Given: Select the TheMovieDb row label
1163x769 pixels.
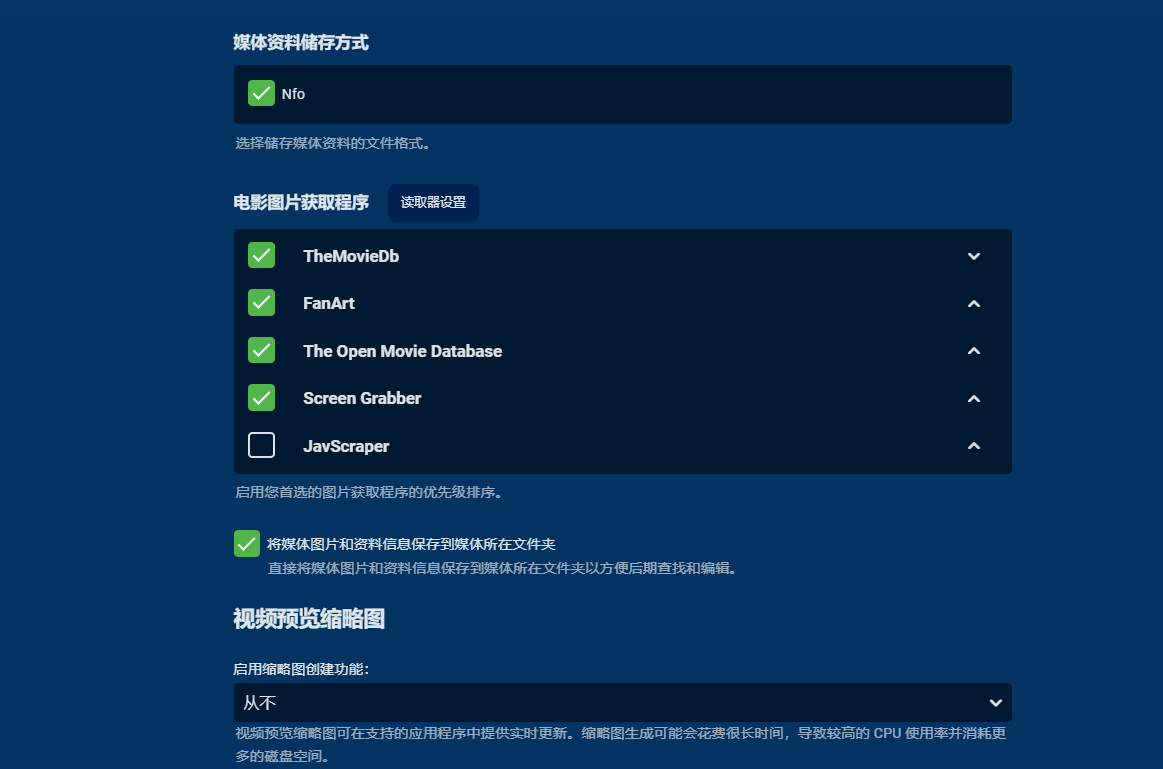Looking at the screenshot, I should pyautogui.click(x=351, y=256).
